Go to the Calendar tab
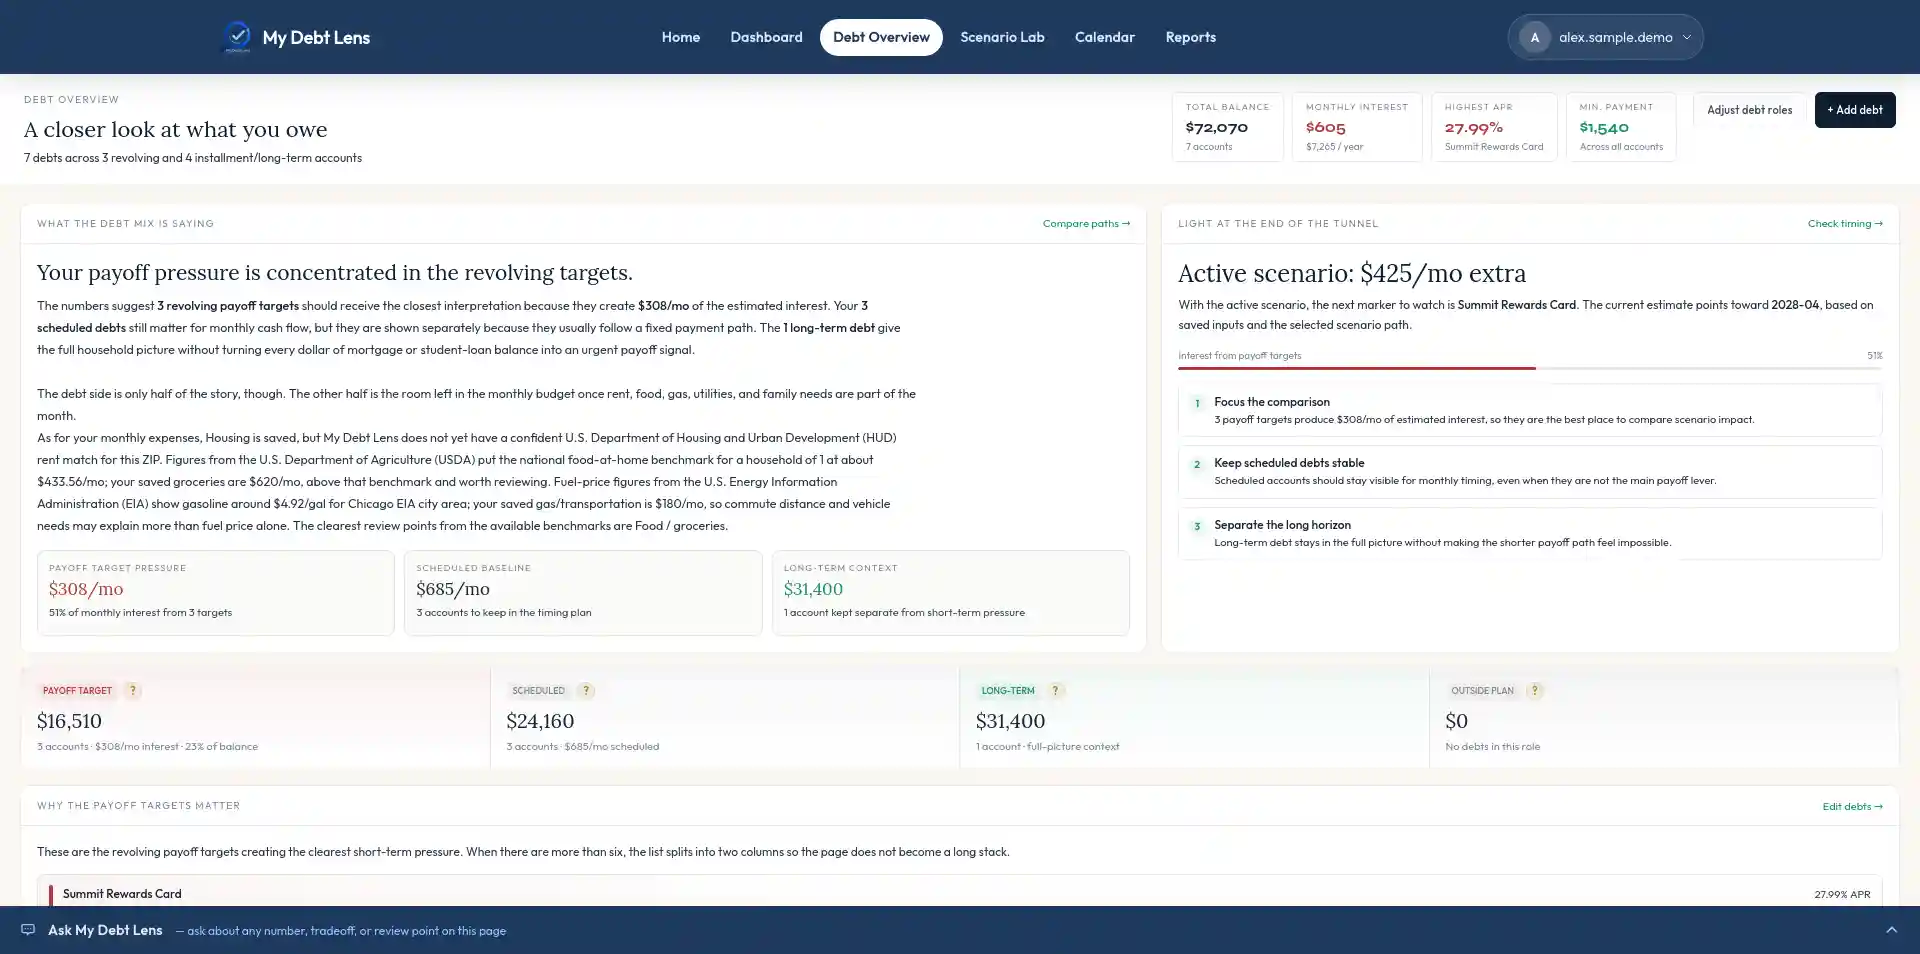 pos(1104,37)
